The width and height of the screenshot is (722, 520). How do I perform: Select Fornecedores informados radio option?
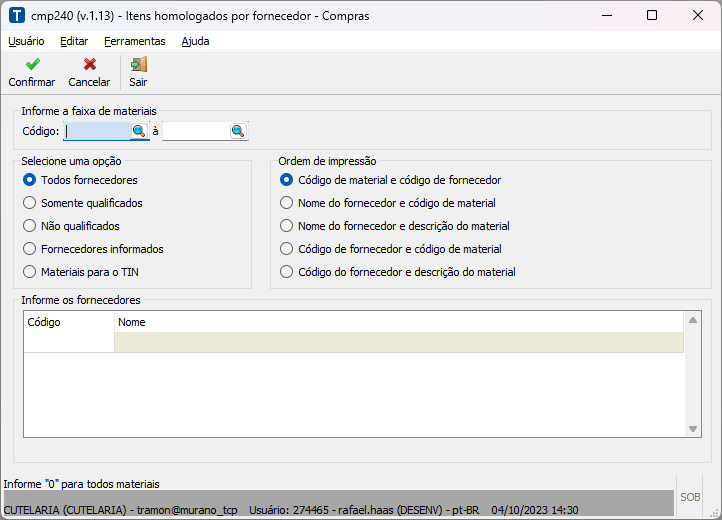click(30, 249)
